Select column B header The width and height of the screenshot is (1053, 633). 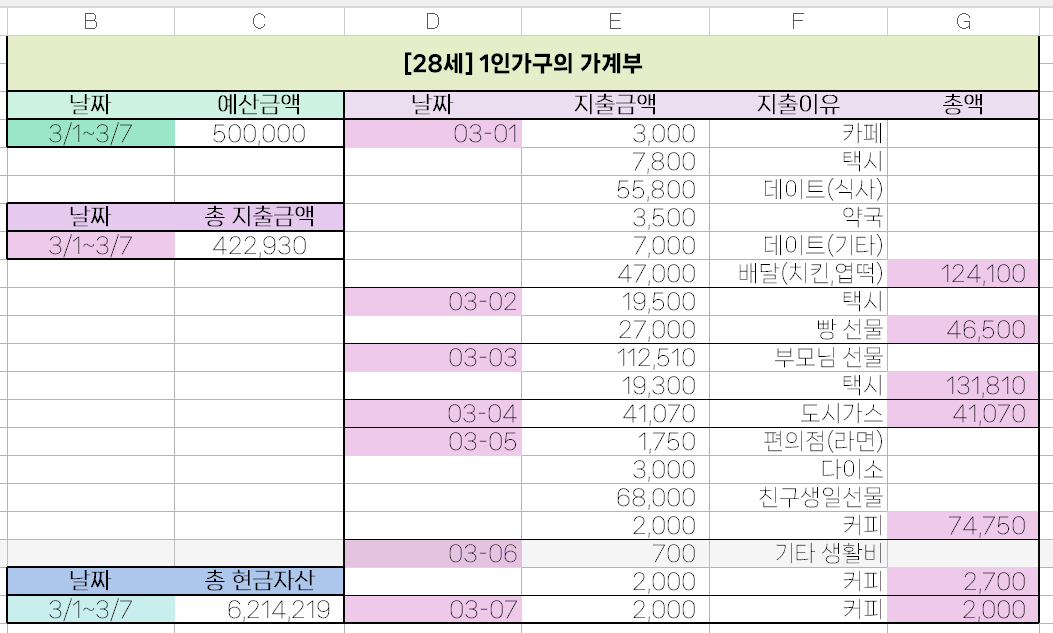(91, 21)
